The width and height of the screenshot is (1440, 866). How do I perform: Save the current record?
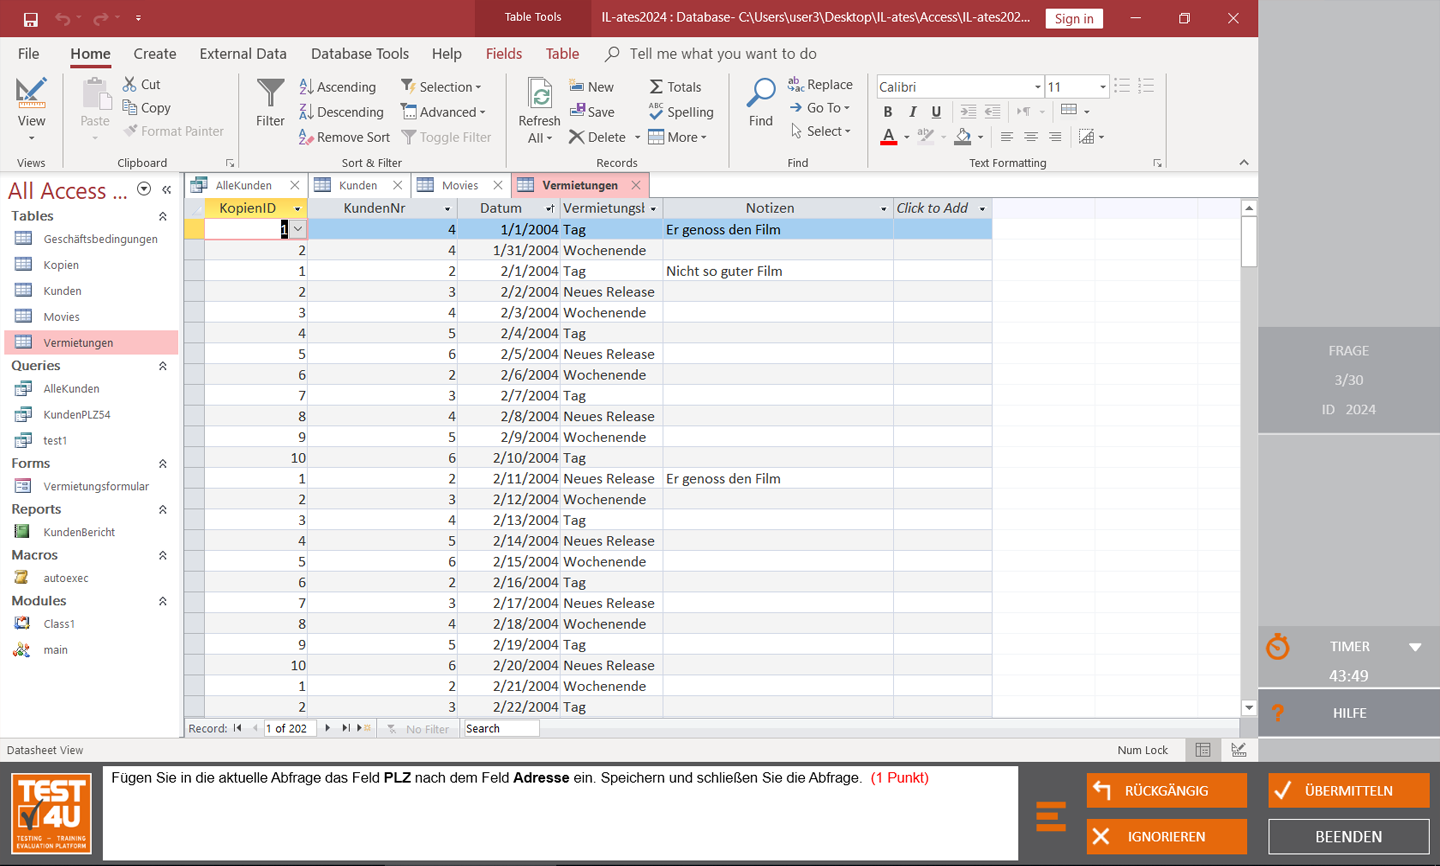pos(592,112)
